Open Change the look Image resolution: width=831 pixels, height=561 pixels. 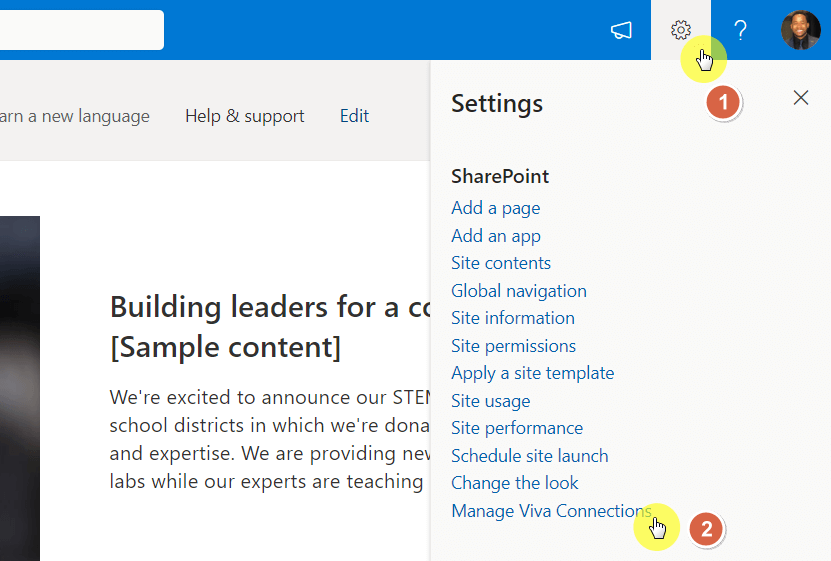click(515, 483)
